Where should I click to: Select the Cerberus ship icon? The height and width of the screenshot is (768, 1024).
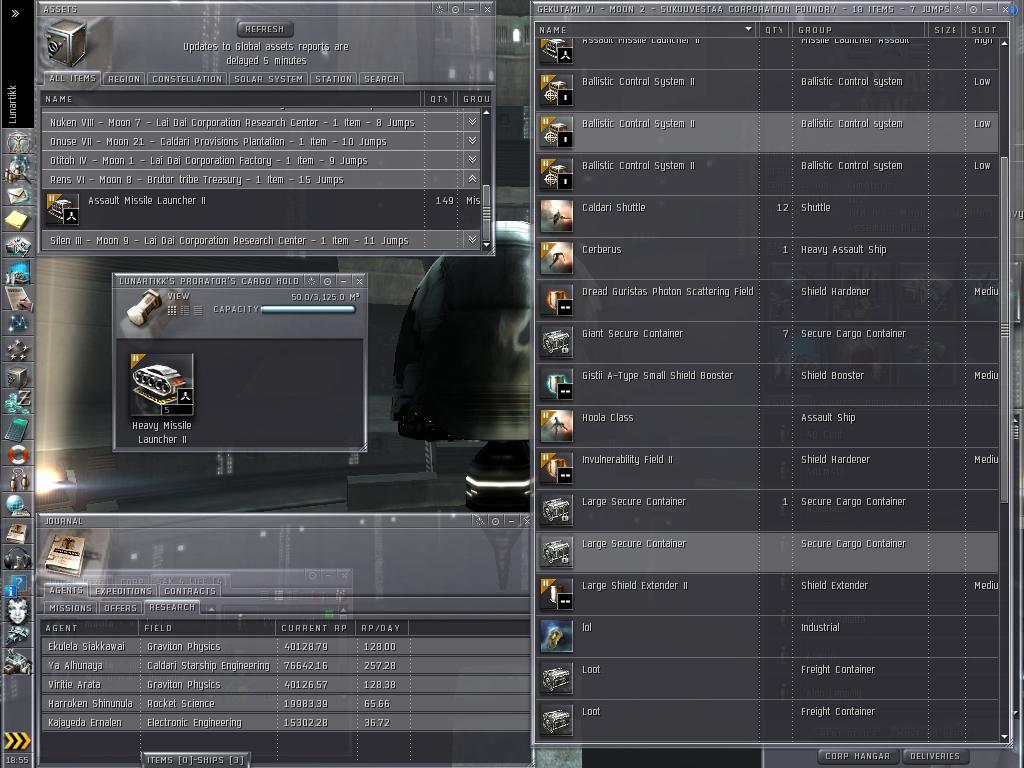point(556,258)
